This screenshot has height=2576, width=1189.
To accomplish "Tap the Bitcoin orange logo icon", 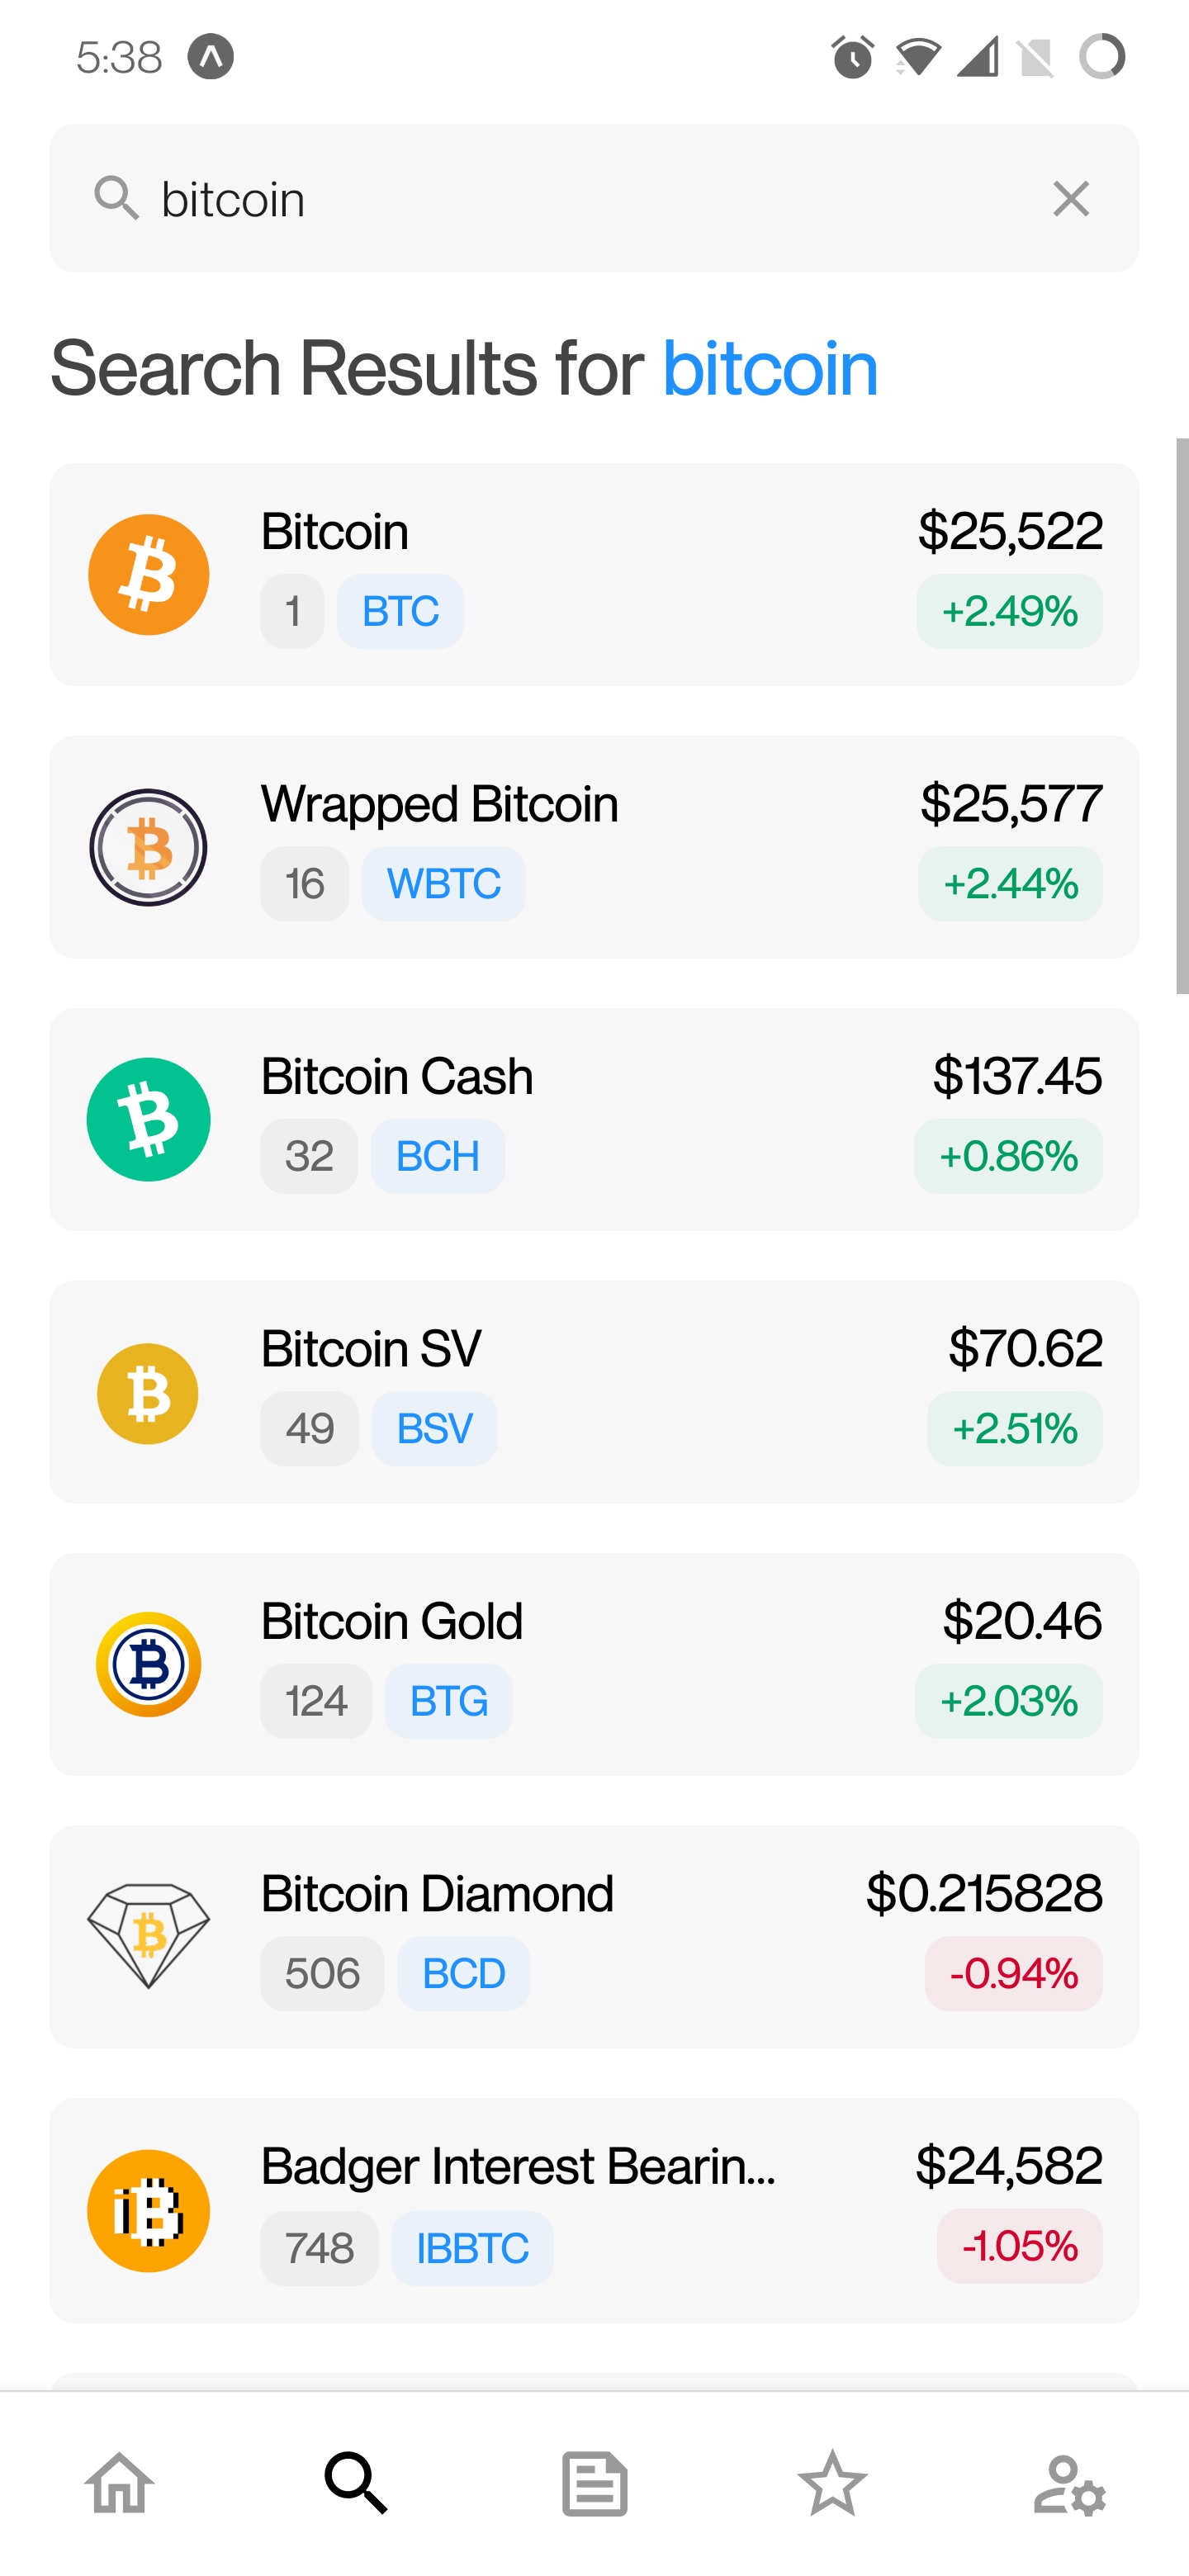I will coord(148,575).
